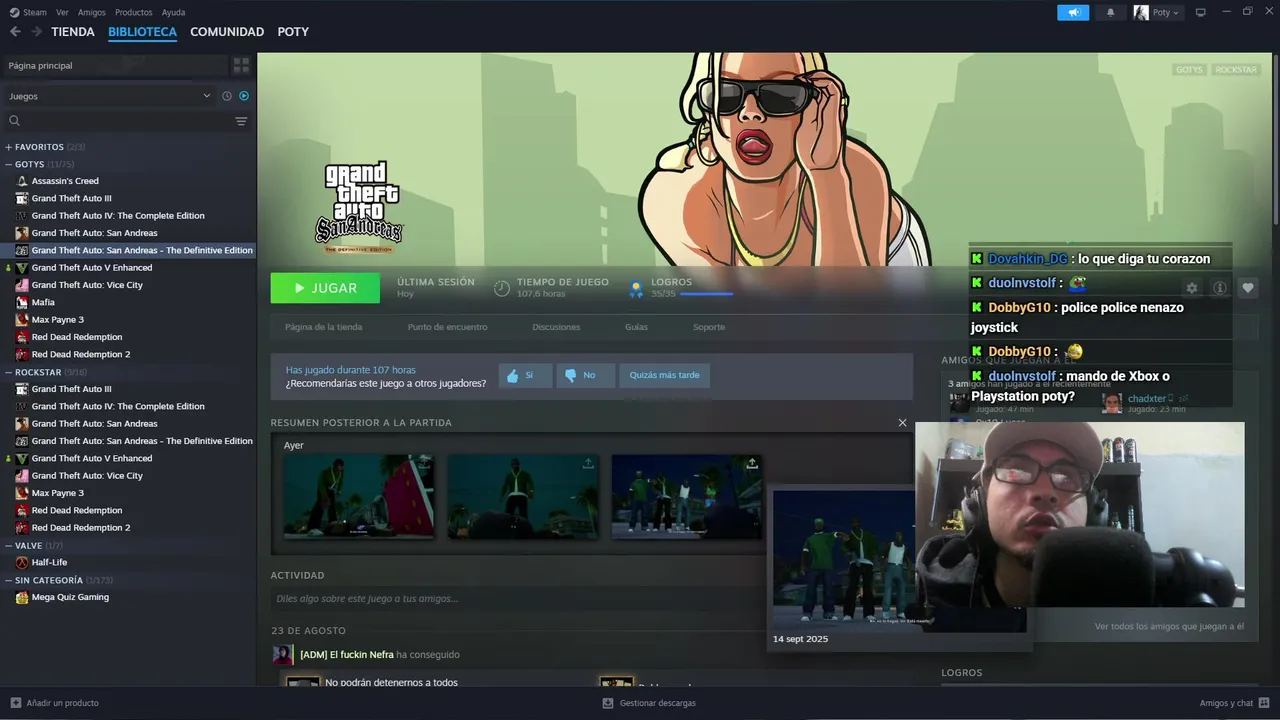
Task: Click Quizás más tarde button
Action: tap(665, 375)
